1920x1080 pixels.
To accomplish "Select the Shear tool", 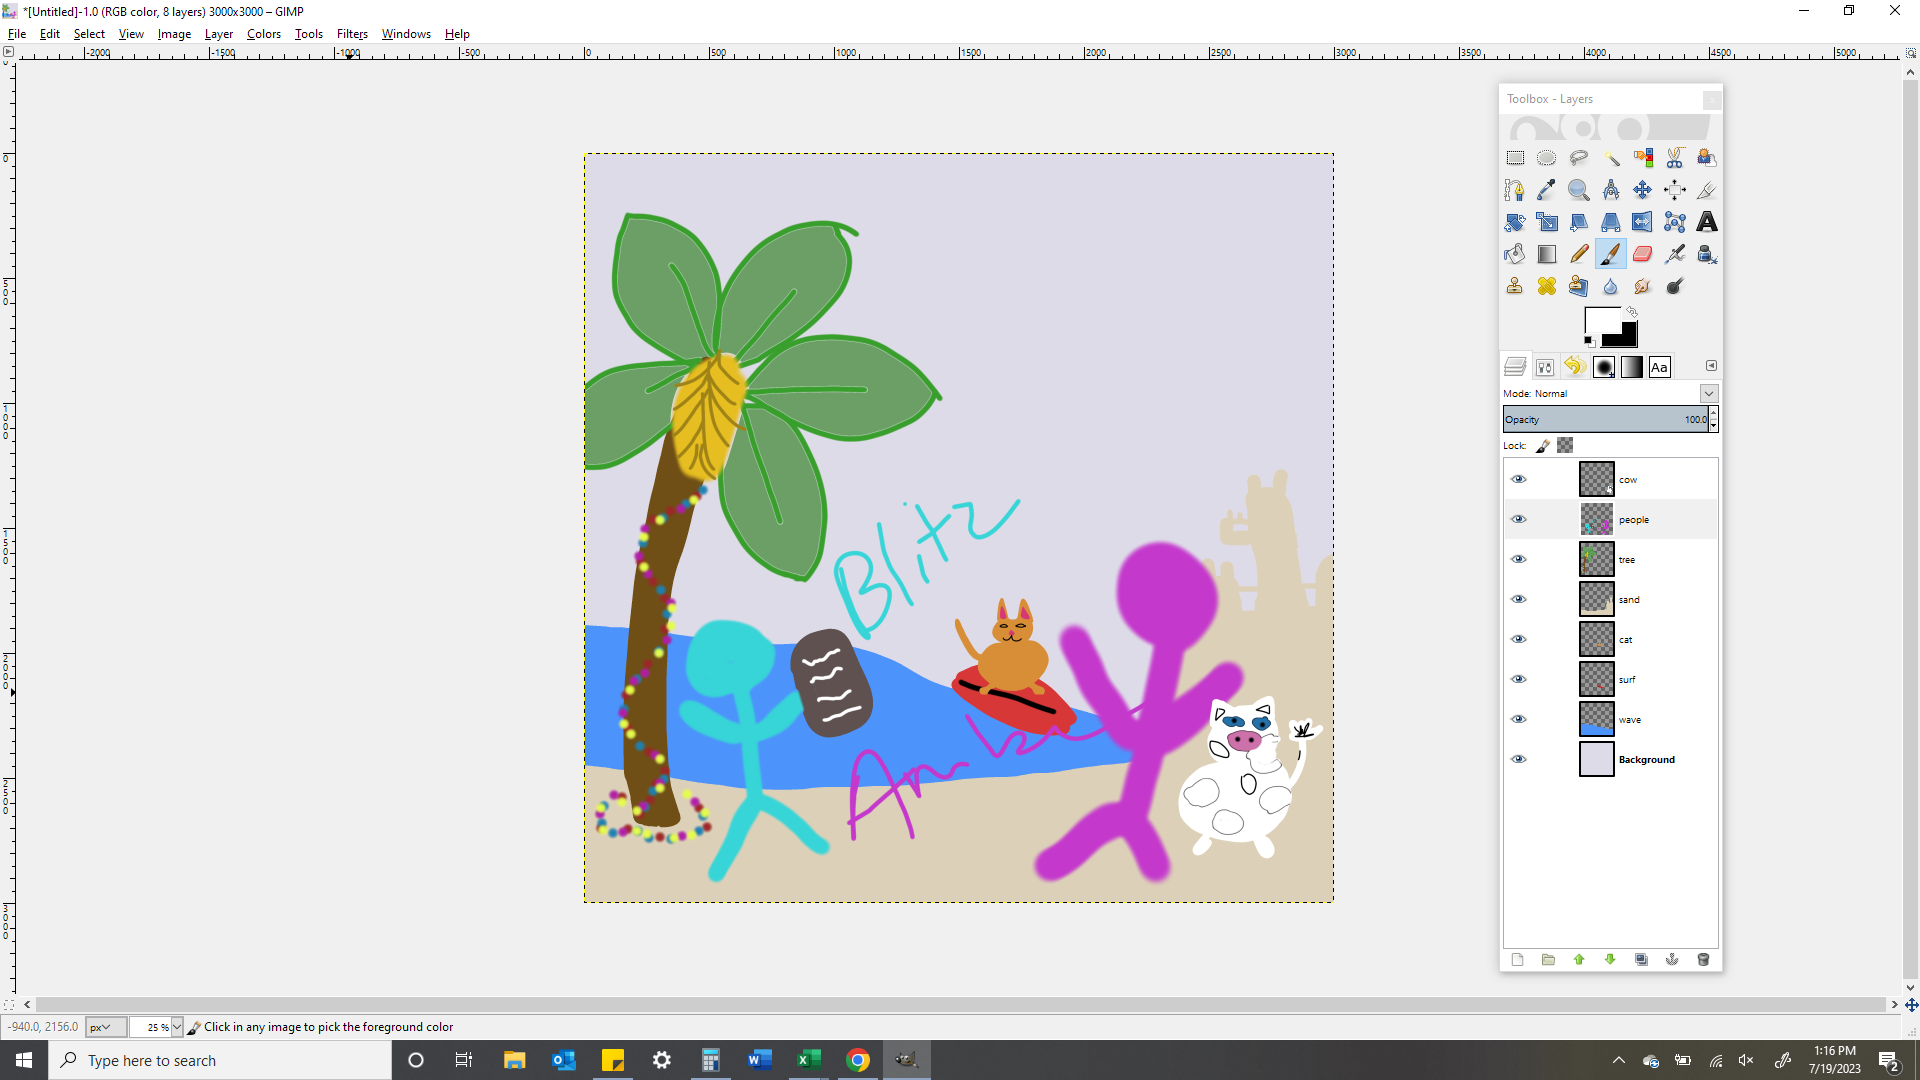I will click(x=1579, y=222).
